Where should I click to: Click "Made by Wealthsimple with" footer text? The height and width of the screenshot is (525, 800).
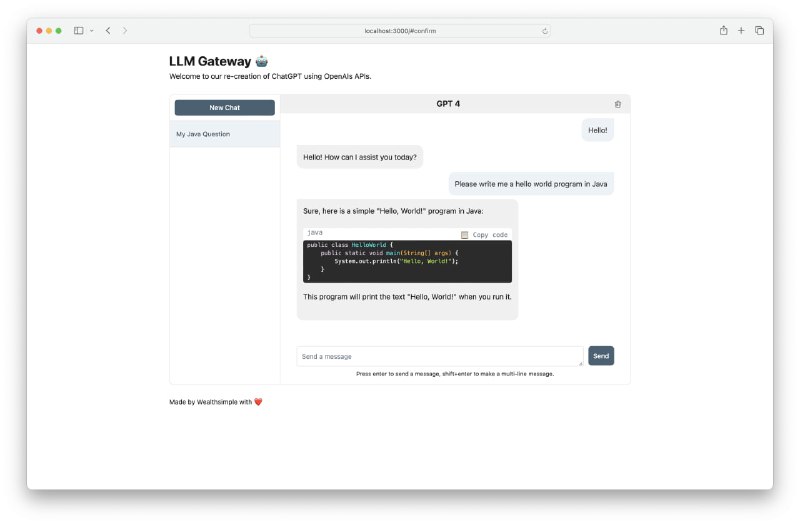211,402
